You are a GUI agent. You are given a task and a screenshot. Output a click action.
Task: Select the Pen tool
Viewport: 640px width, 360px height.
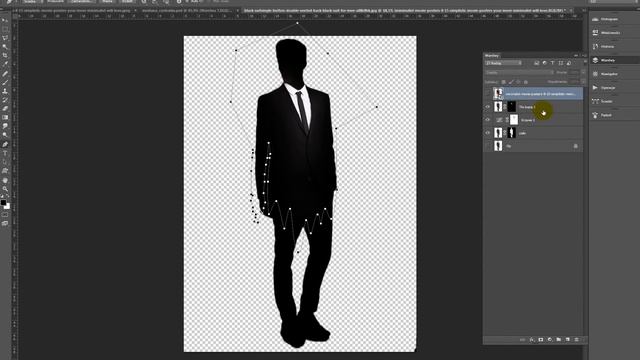coord(5,144)
